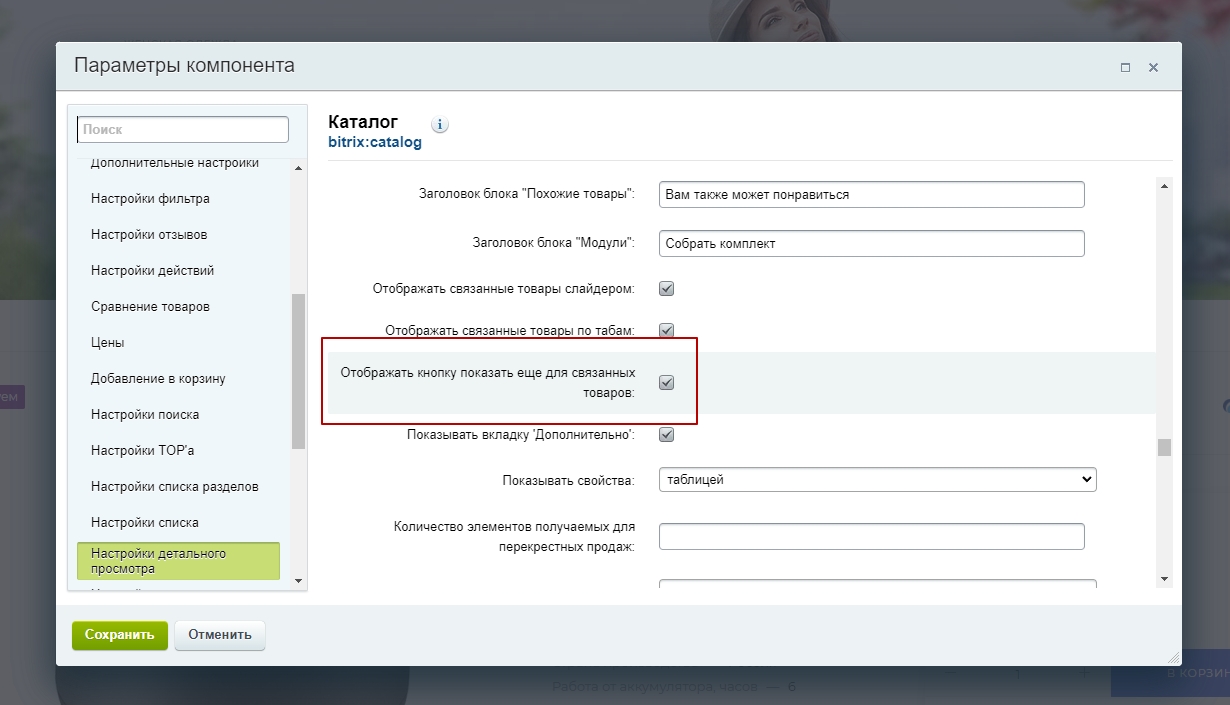Image resolution: width=1230 pixels, height=705 pixels.
Task: Open Настройки списка разделов section
Action: pos(175,487)
